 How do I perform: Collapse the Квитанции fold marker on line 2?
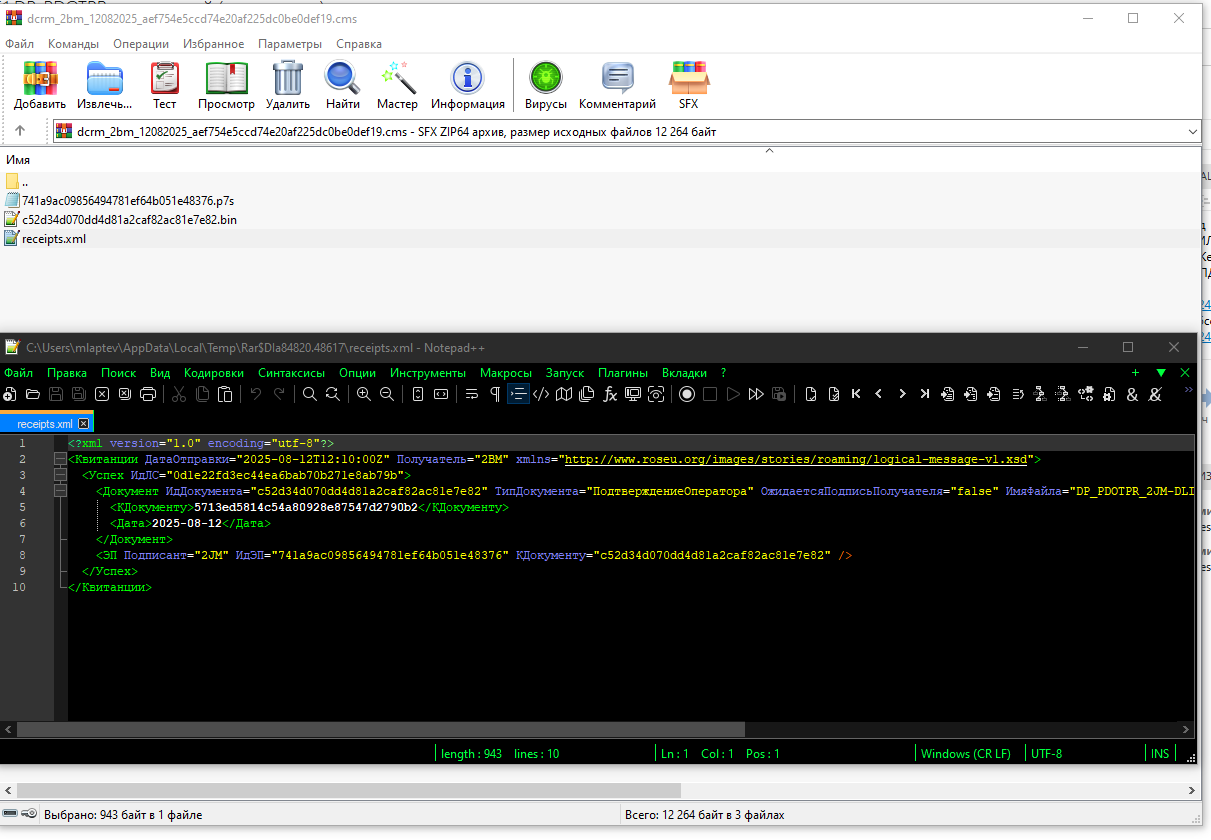click(x=60, y=459)
